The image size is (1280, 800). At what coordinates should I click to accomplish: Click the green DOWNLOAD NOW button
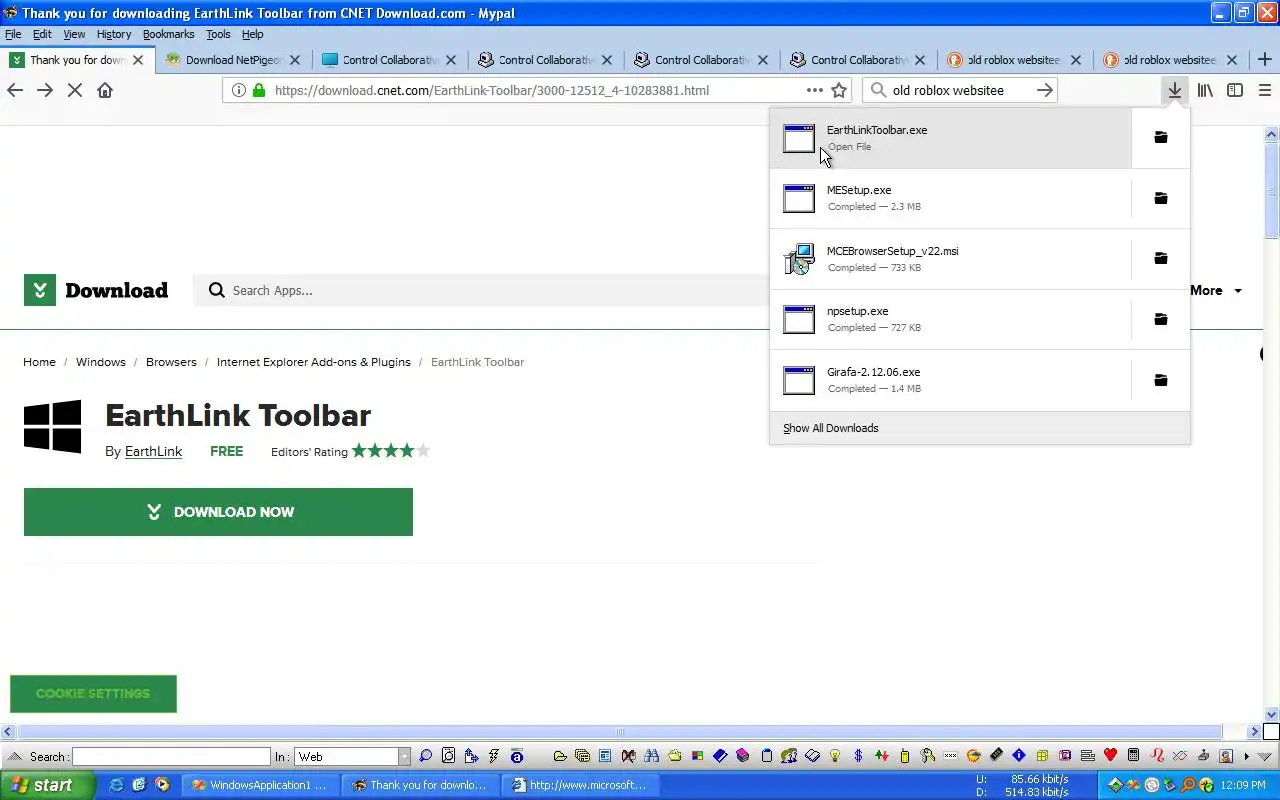coord(218,512)
